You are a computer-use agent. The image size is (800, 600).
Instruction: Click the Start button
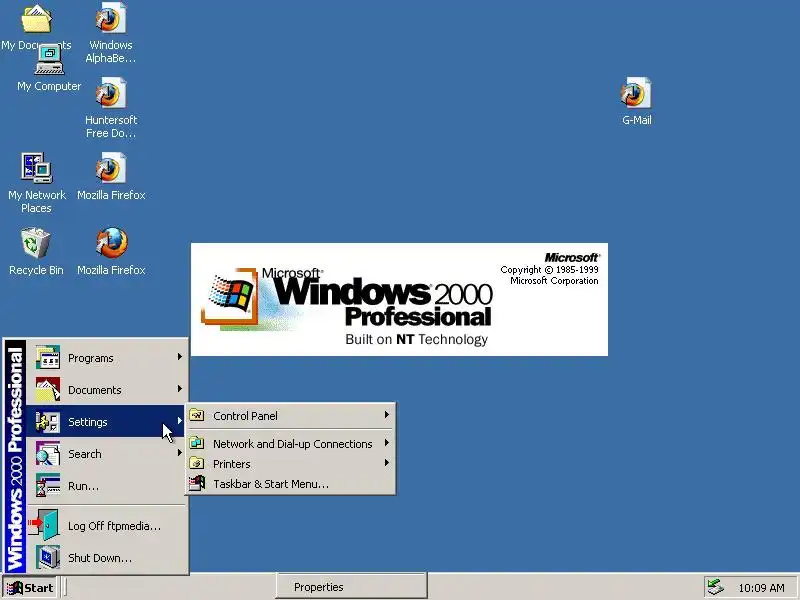click(30, 588)
